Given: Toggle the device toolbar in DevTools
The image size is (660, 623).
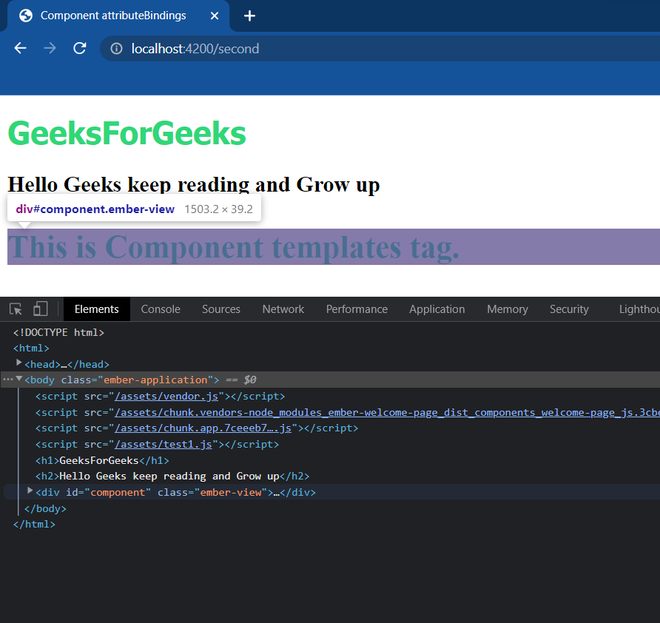Looking at the screenshot, I should point(40,309).
